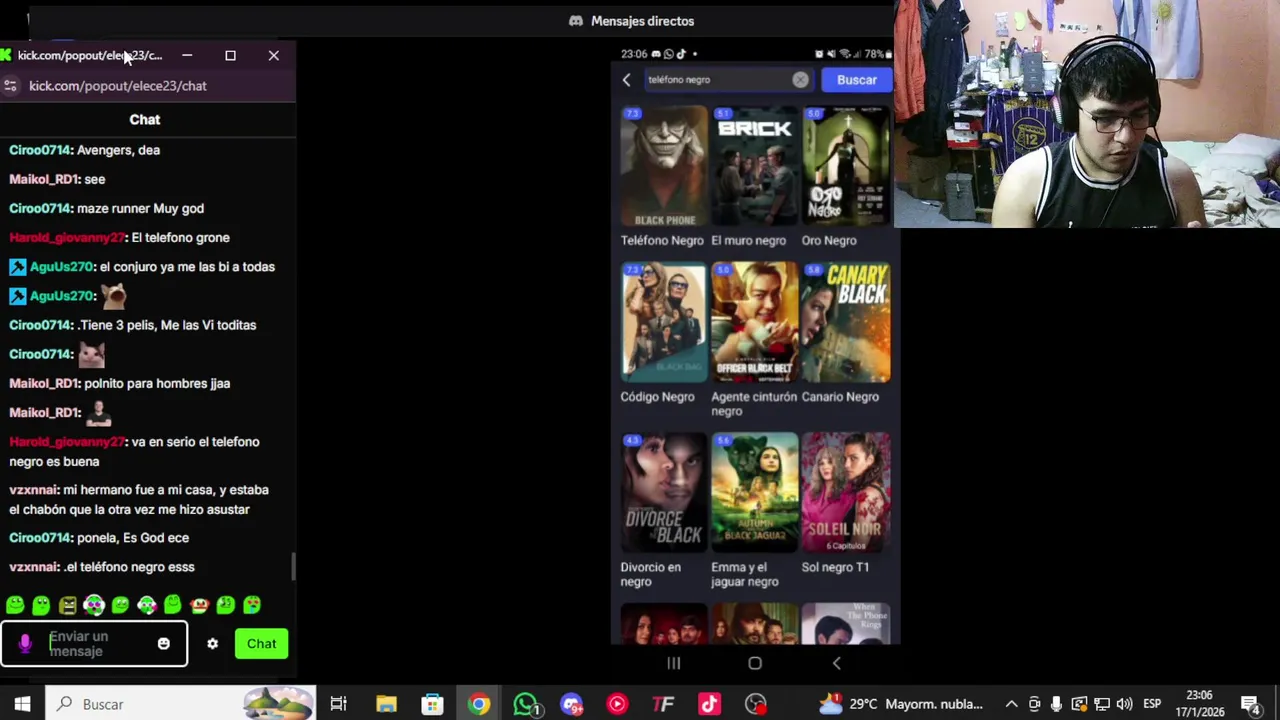Open the Código Negro poster
The width and height of the screenshot is (1280, 720).
pos(663,324)
